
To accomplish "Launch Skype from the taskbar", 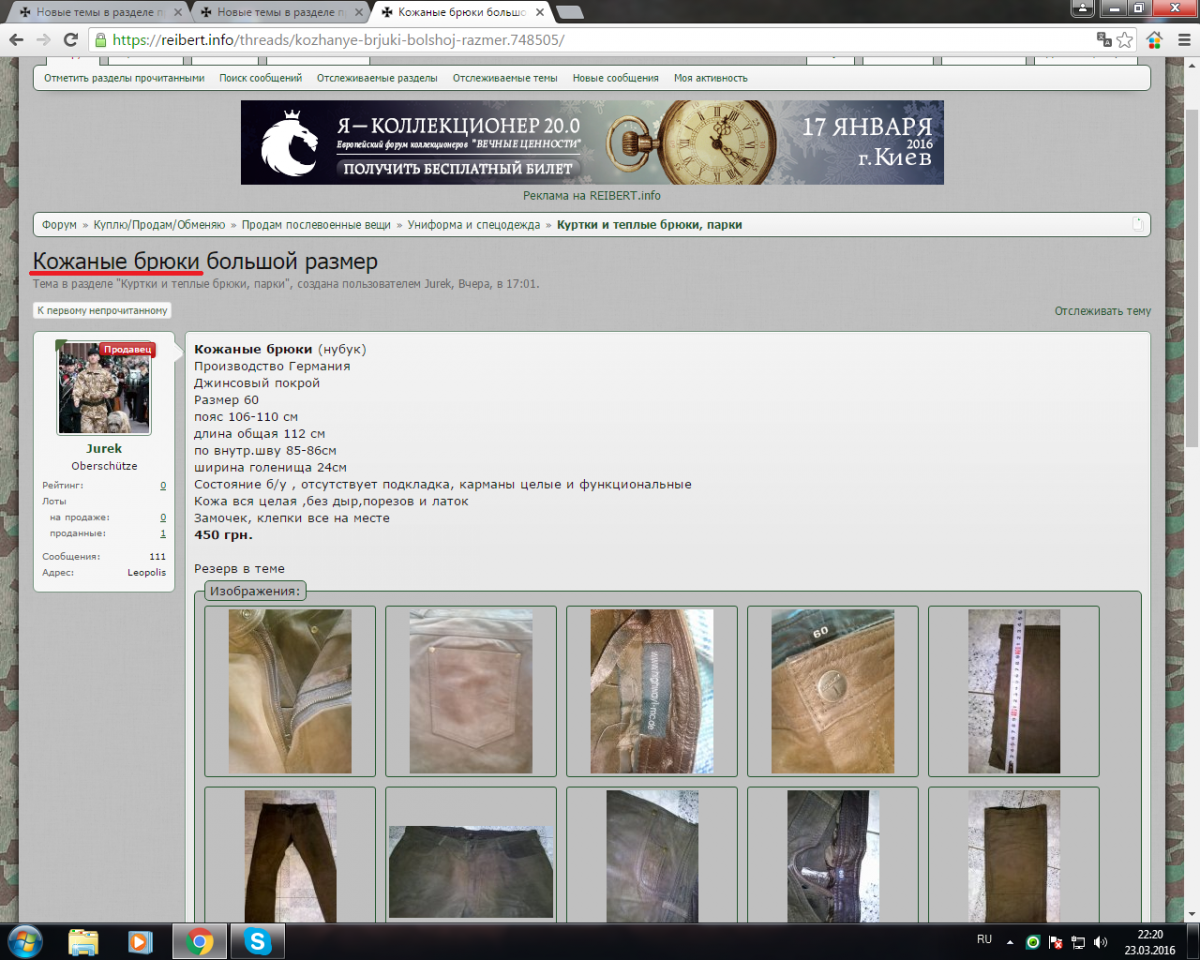I will pyautogui.click(x=258, y=941).
